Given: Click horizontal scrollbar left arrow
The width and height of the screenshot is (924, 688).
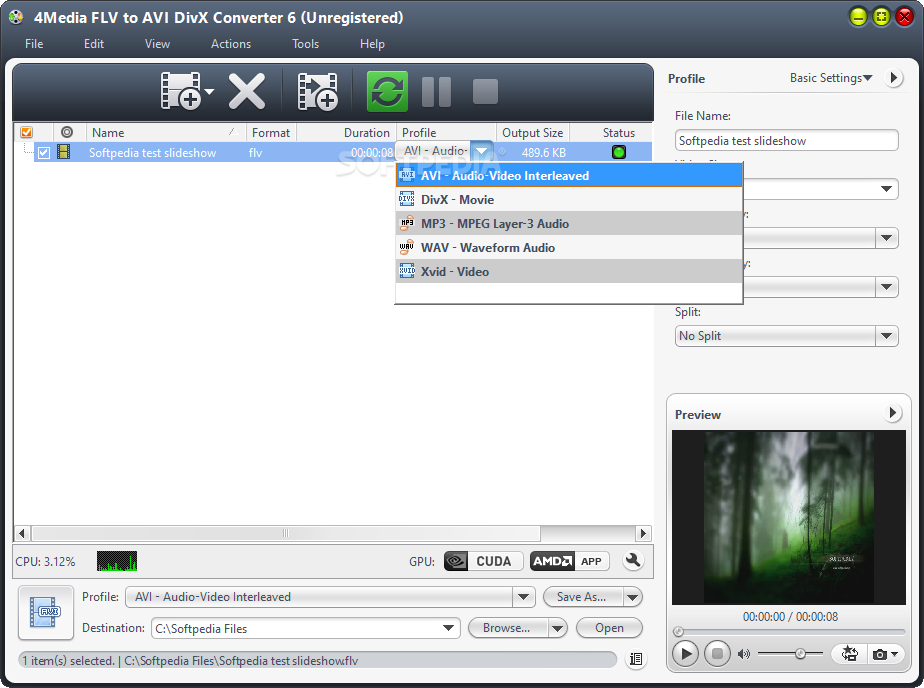Looking at the screenshot, I should (x=22, y=534).
